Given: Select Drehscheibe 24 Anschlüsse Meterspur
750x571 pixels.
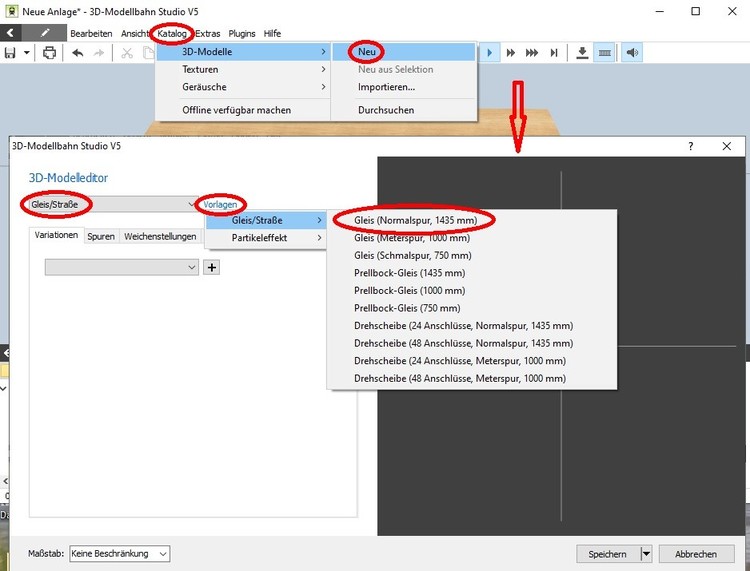Looking at the screenshot, I should 472,361.
